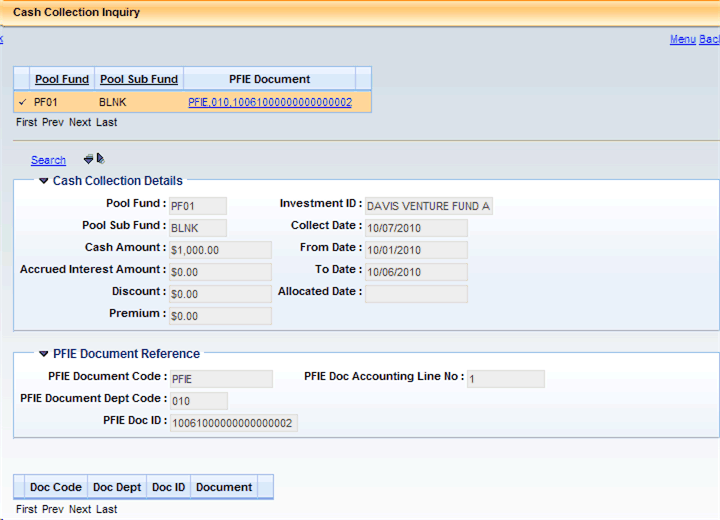720x520 pixels.
Task: Open PFIE,010,10061000000000000002 document link
Action: [270, 102]
